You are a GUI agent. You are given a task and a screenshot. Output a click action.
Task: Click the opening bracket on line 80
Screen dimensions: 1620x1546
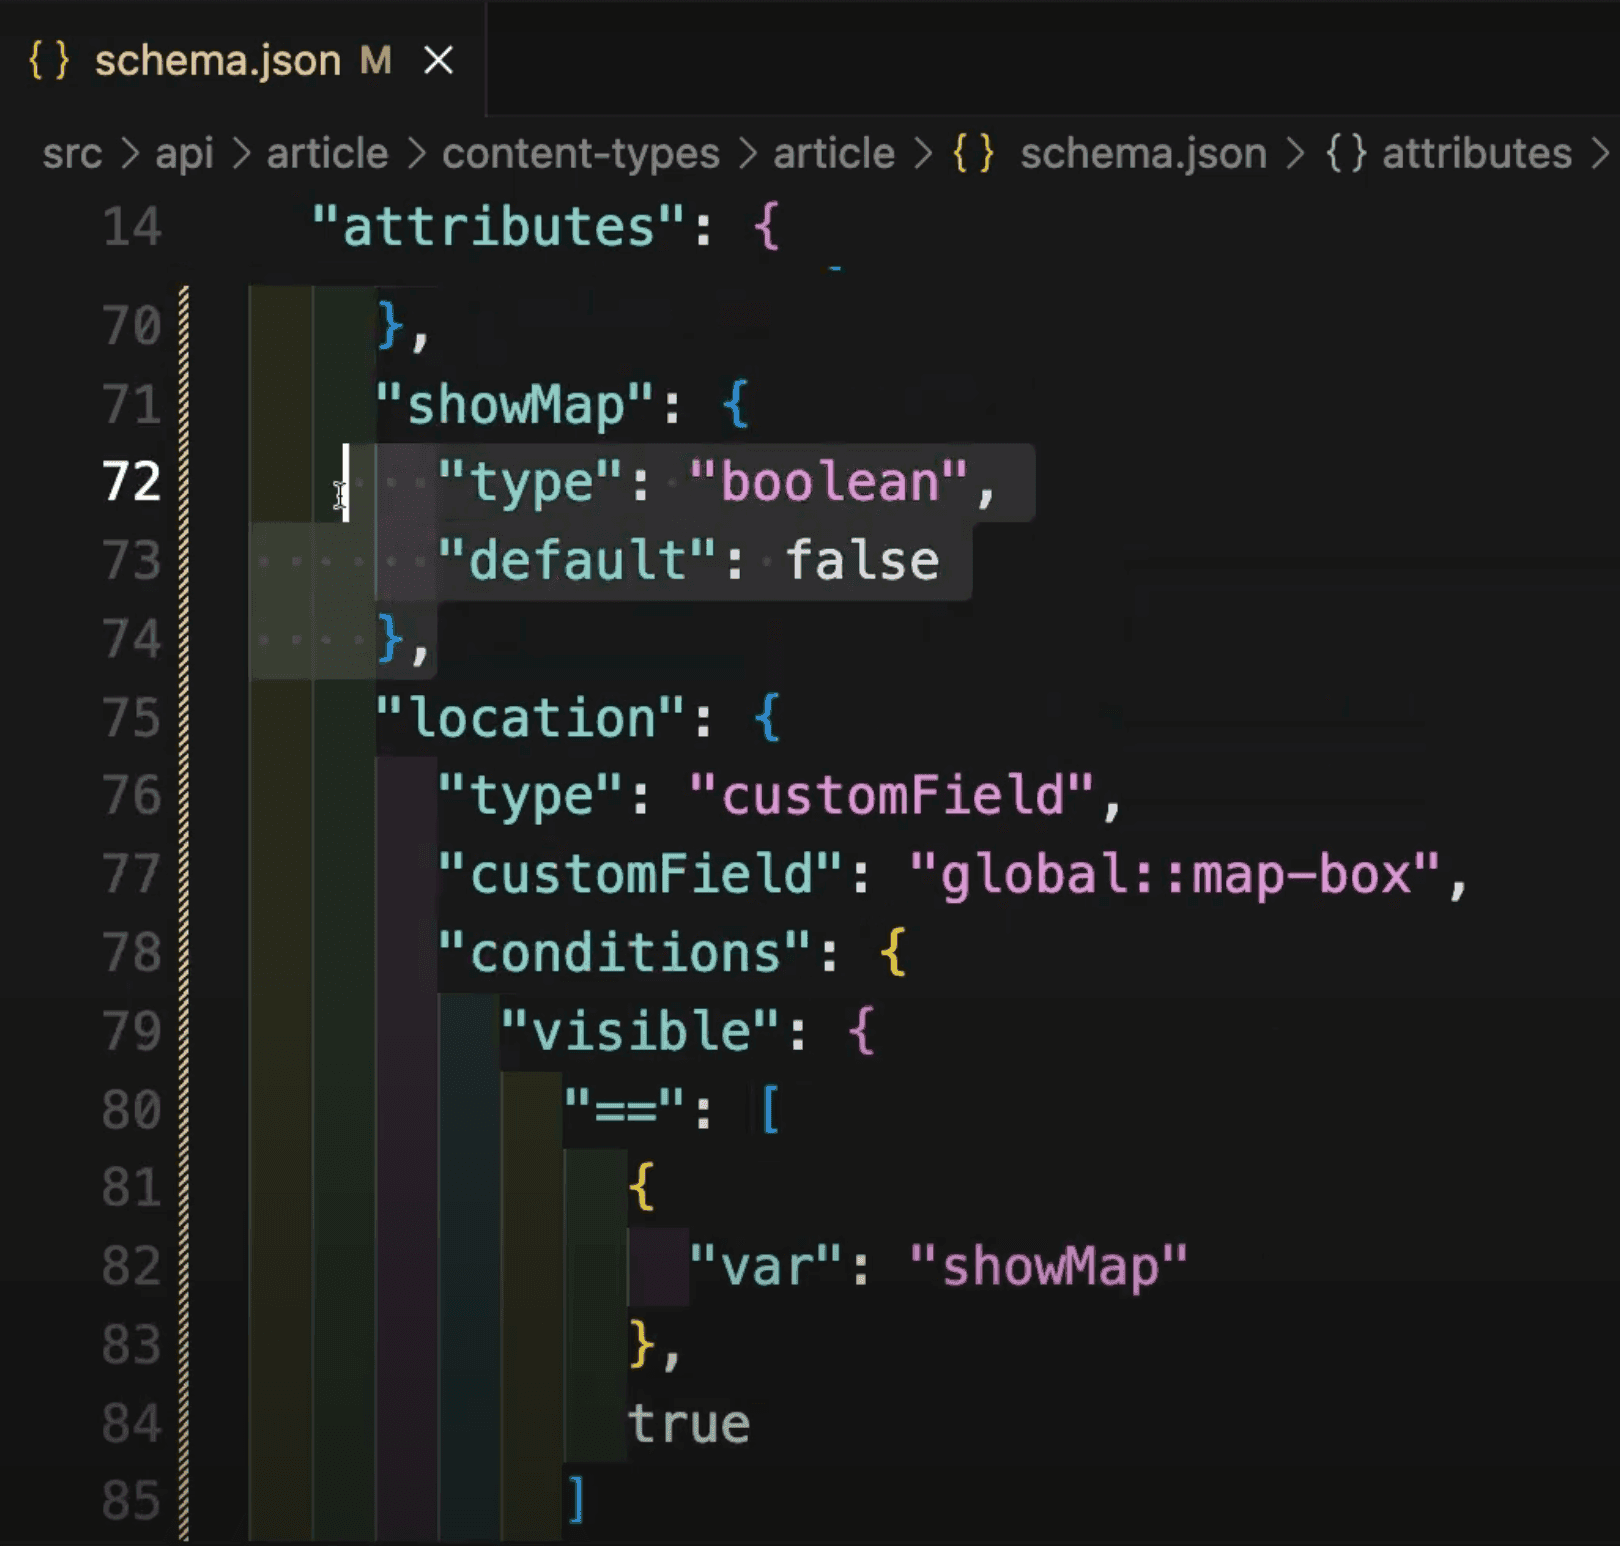point(770,1109)
